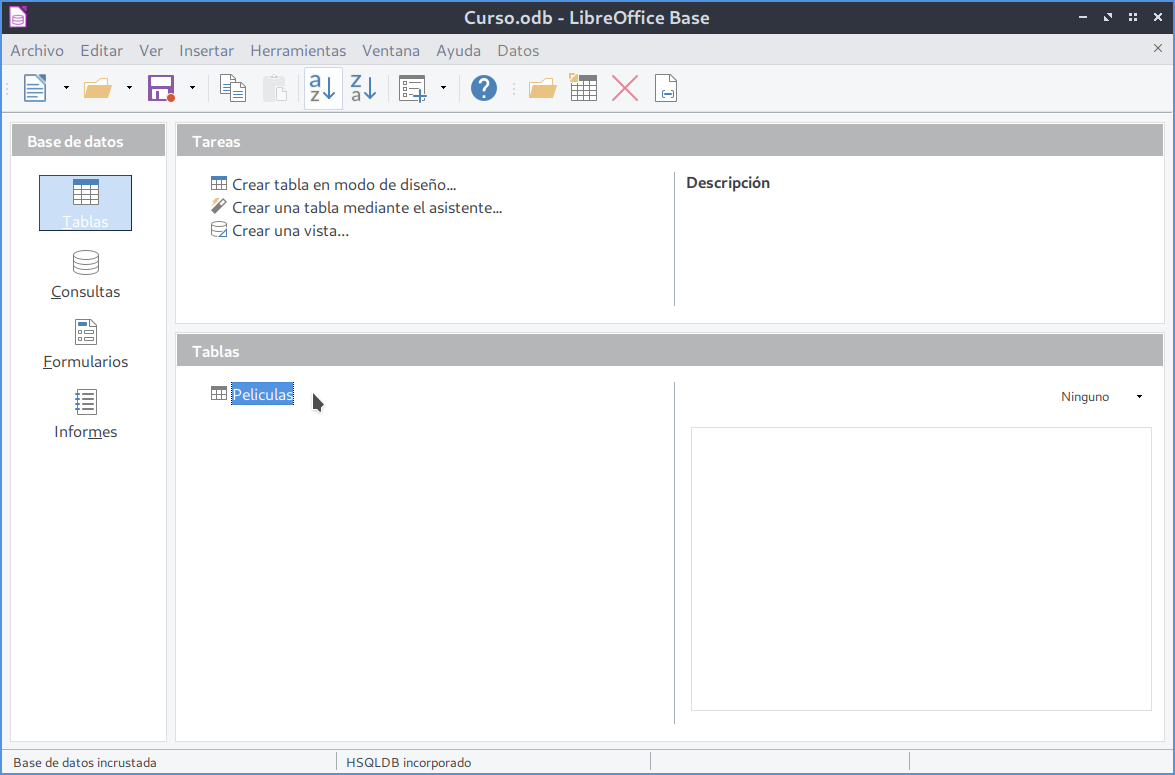This screenshot has width=1175, height=775.
Task: Open the Herramientas menu
Action: click(x=298, y=50)
